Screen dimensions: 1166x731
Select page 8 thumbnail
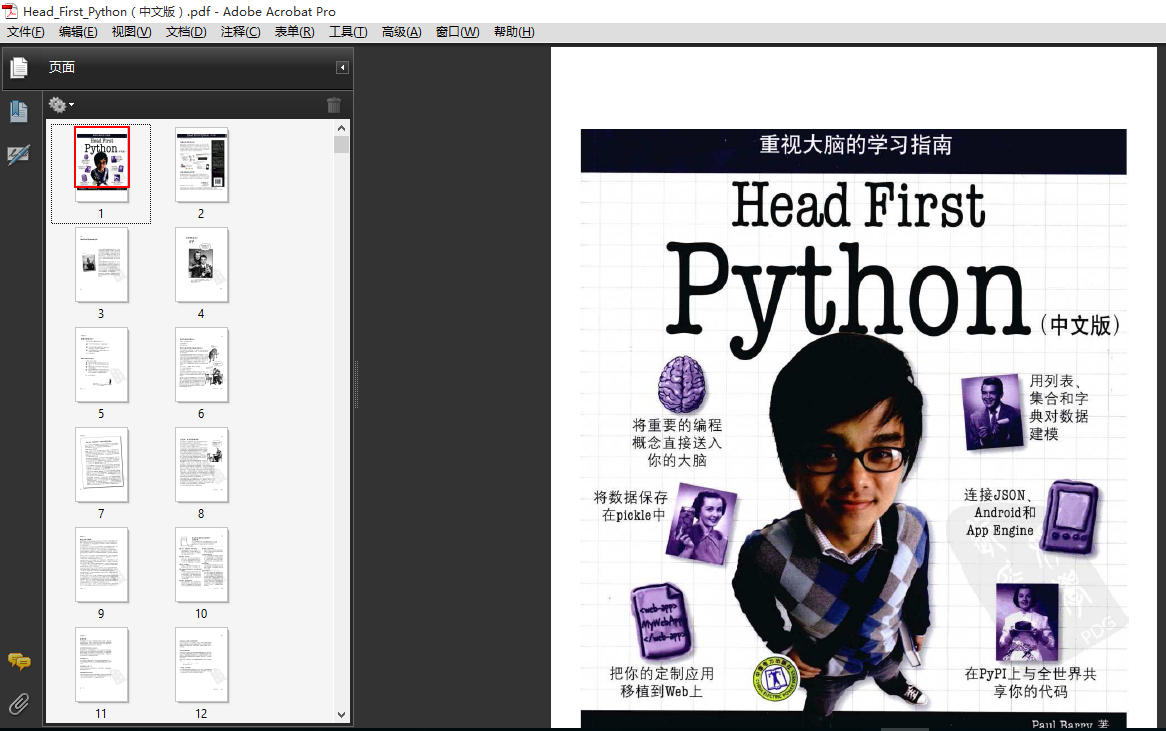point(202,464)
